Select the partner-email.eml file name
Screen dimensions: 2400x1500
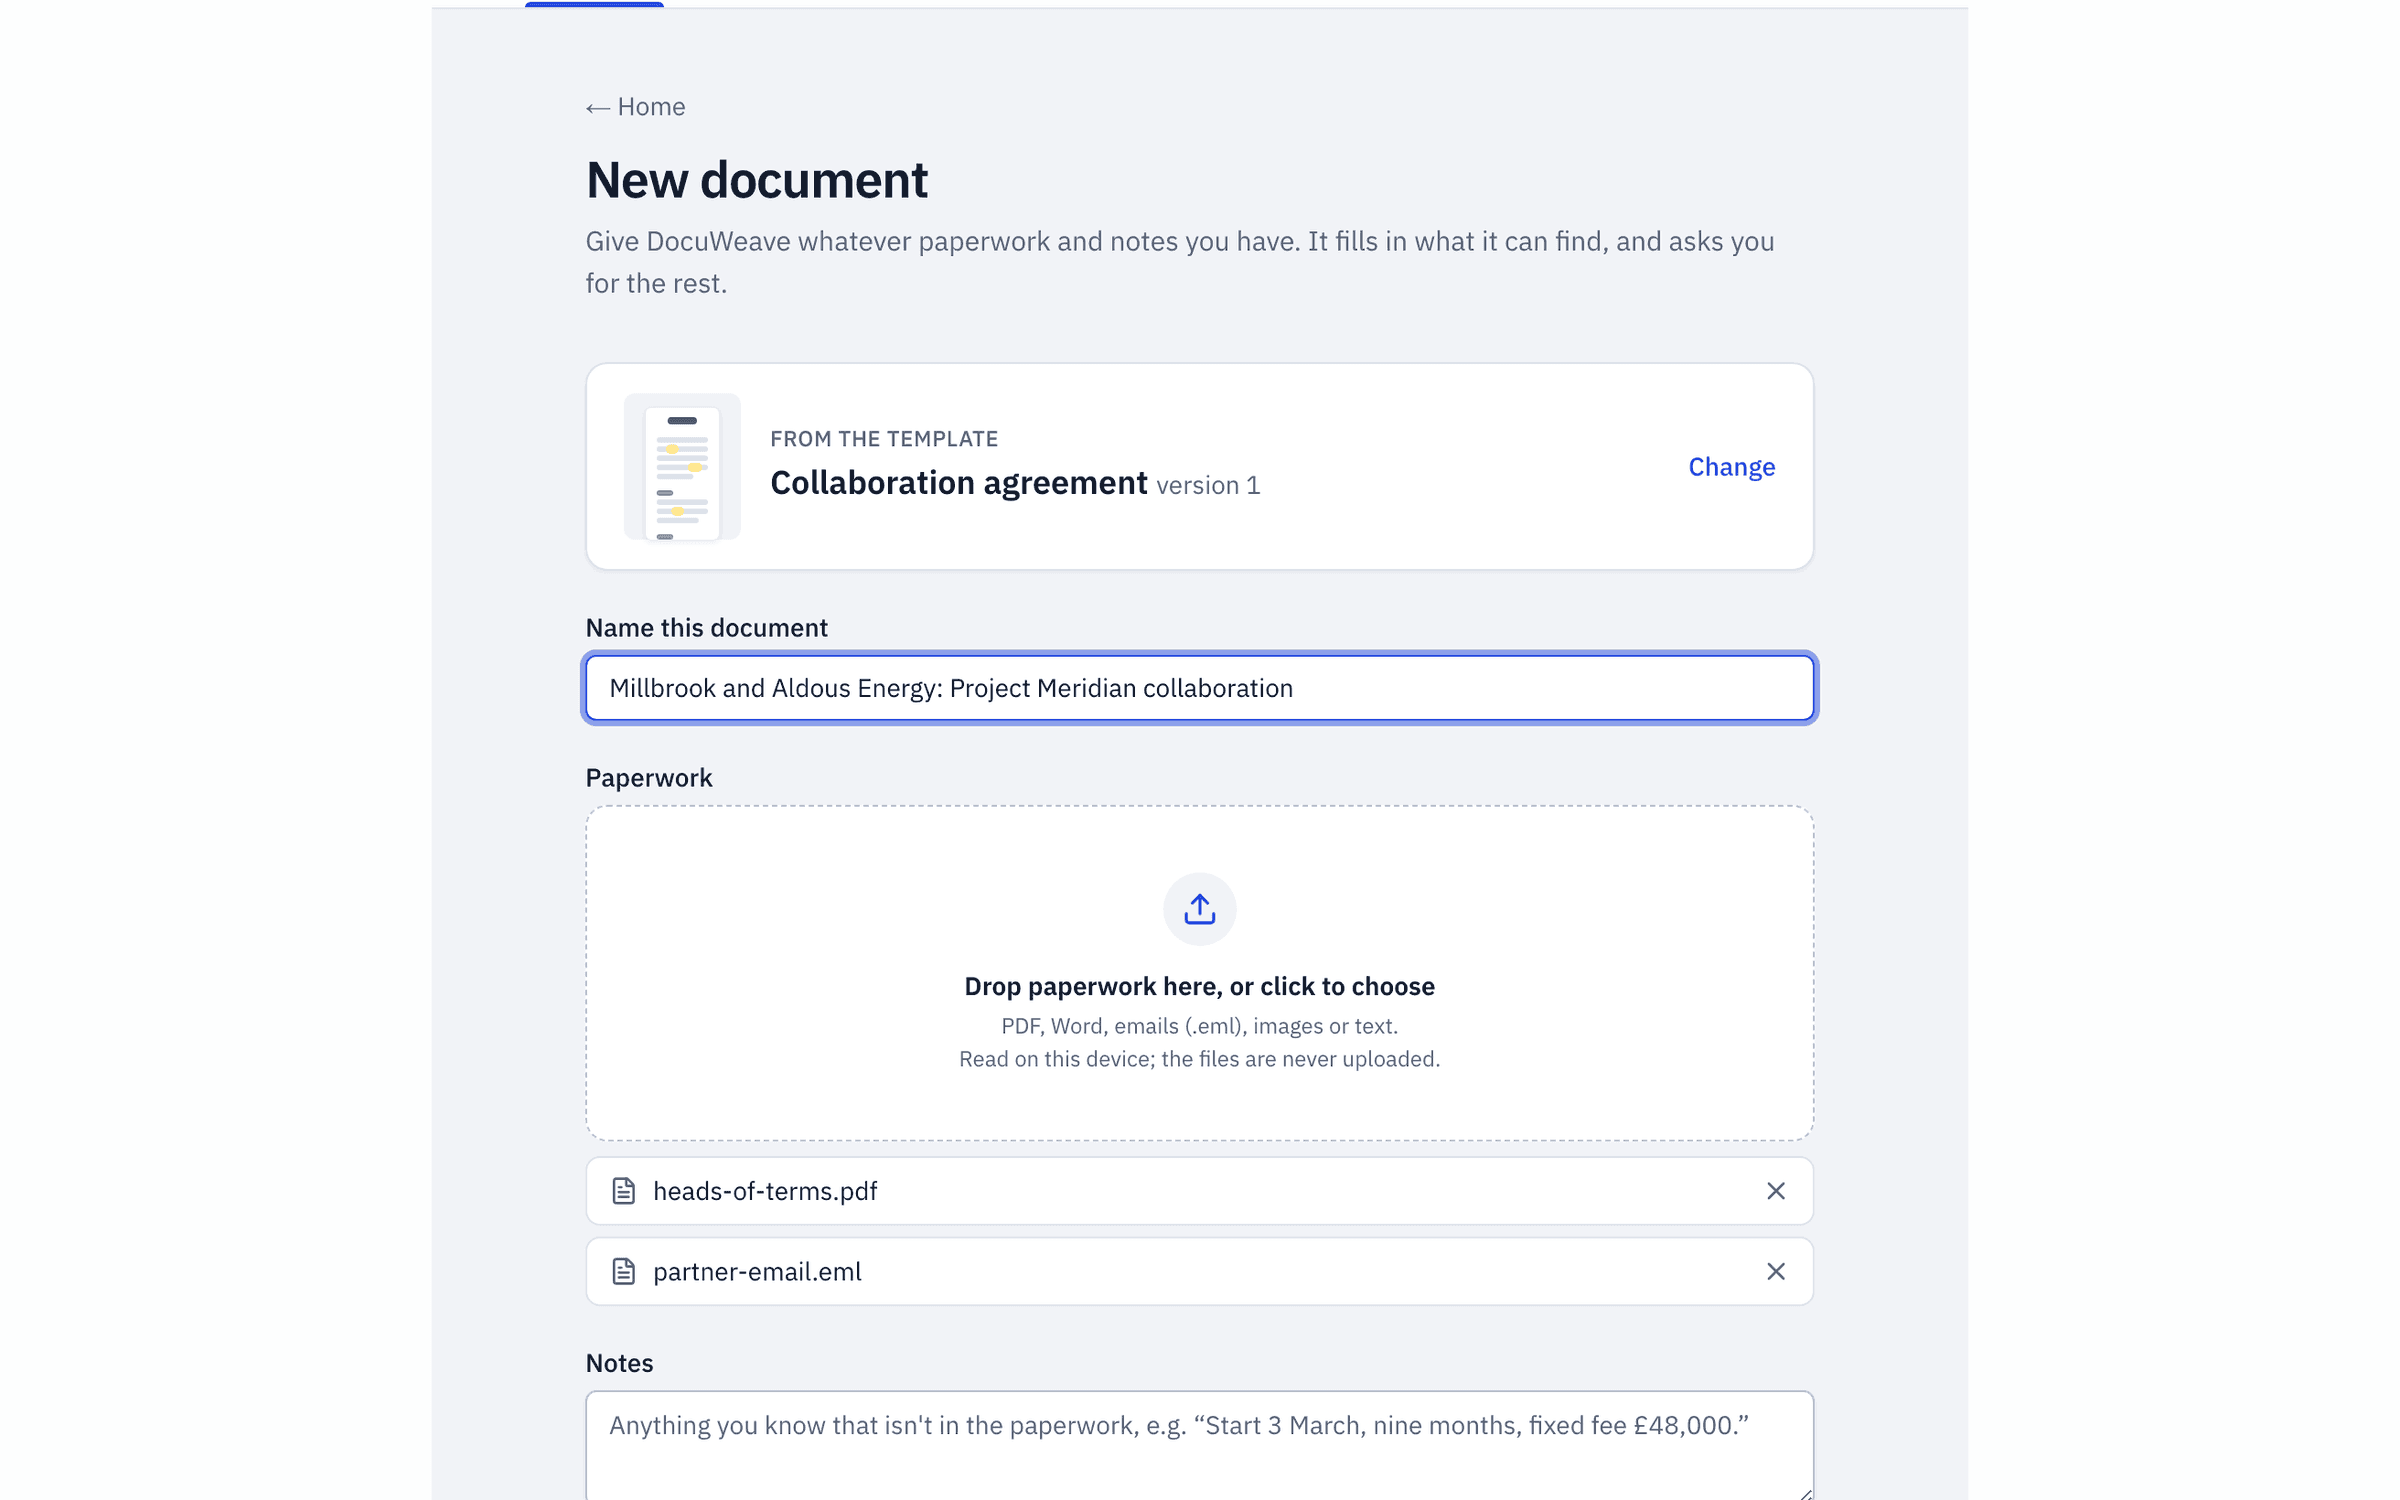(757, 1271)
